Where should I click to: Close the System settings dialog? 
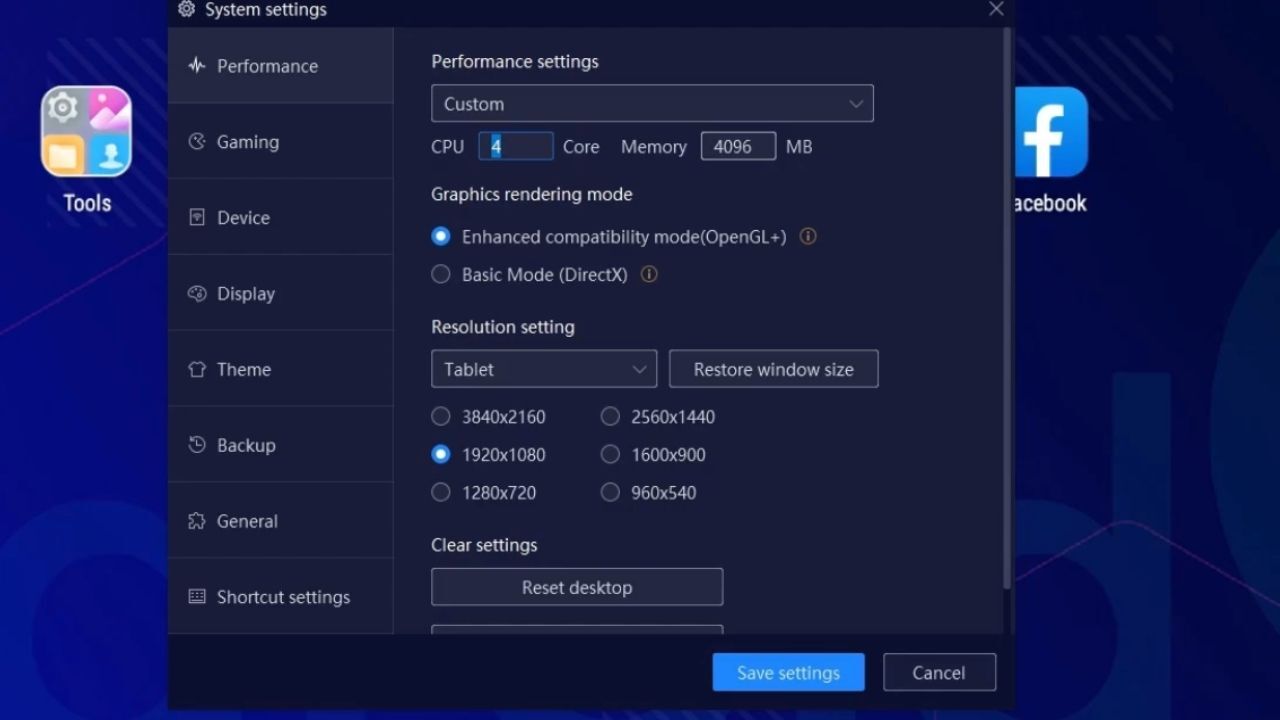[x=996, y=9]
